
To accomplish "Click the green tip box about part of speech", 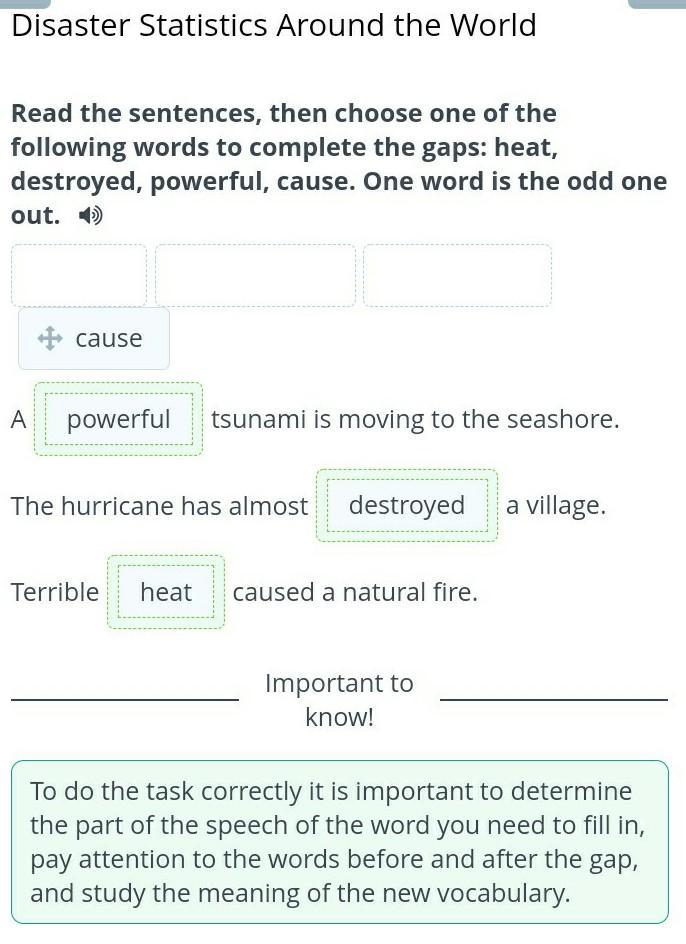I will 340,842.
